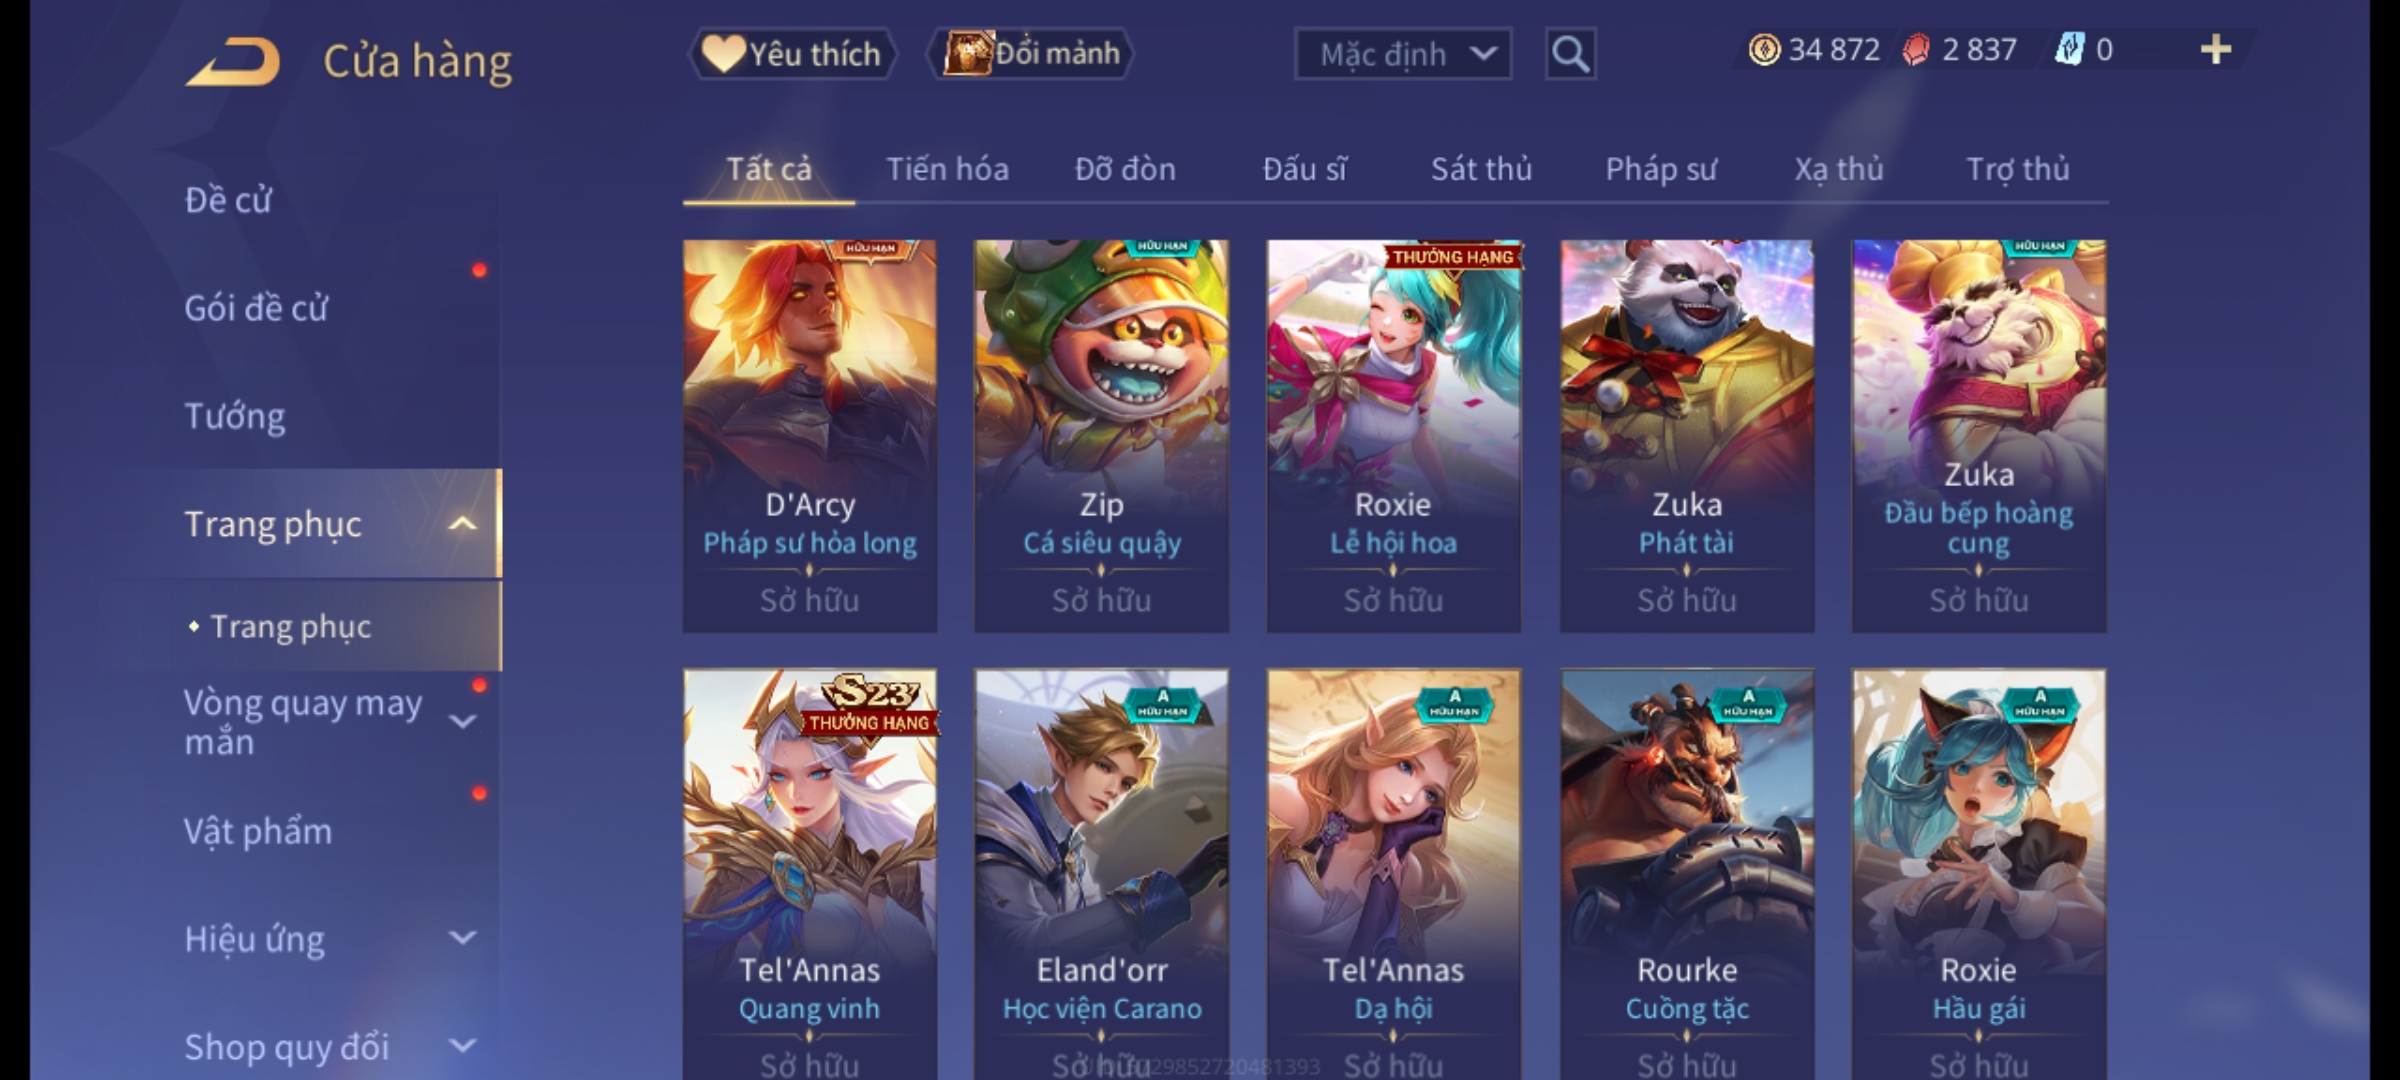The width and height of the screenshot is (2400, 1080).
Task: Click the plus icon to add currency
Action: [x=2216, y=49]
